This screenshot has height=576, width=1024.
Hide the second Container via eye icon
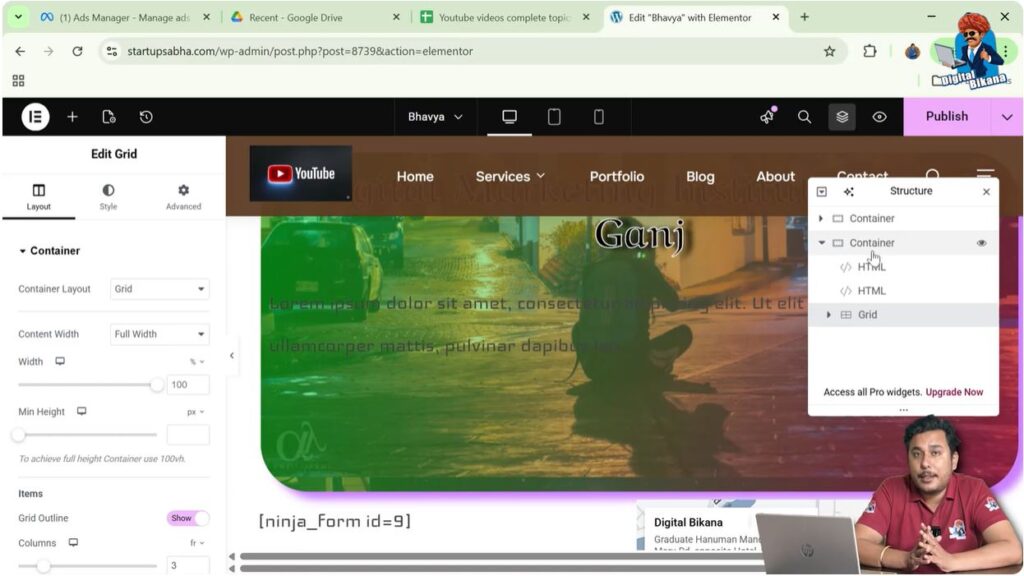tap(981, 243)
